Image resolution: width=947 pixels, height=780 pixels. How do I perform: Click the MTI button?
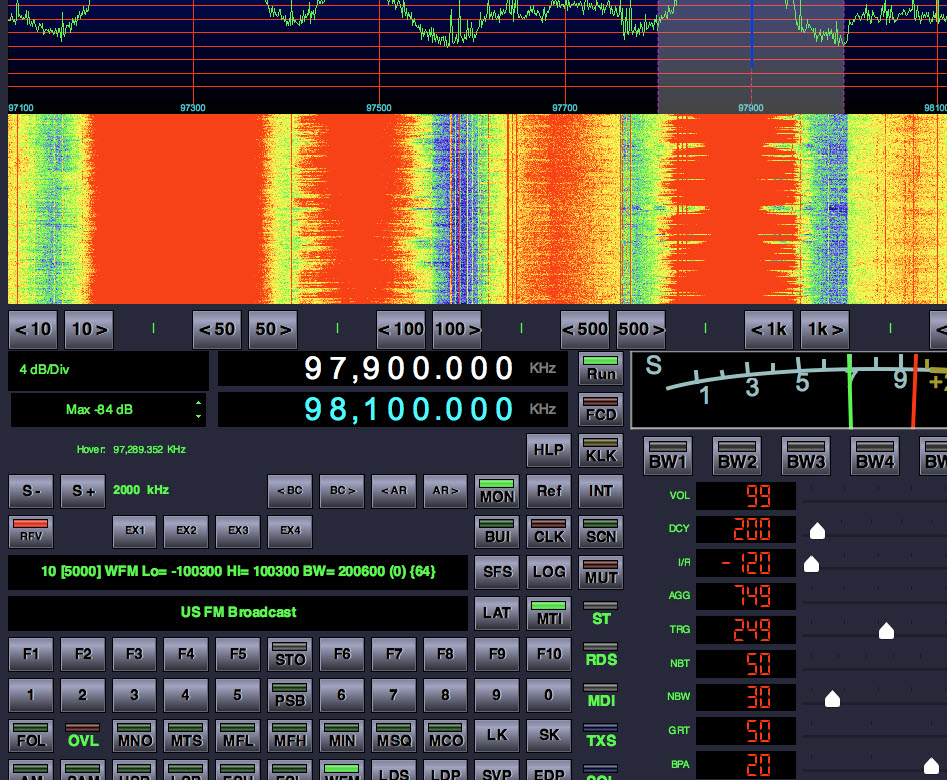(549, 613)
